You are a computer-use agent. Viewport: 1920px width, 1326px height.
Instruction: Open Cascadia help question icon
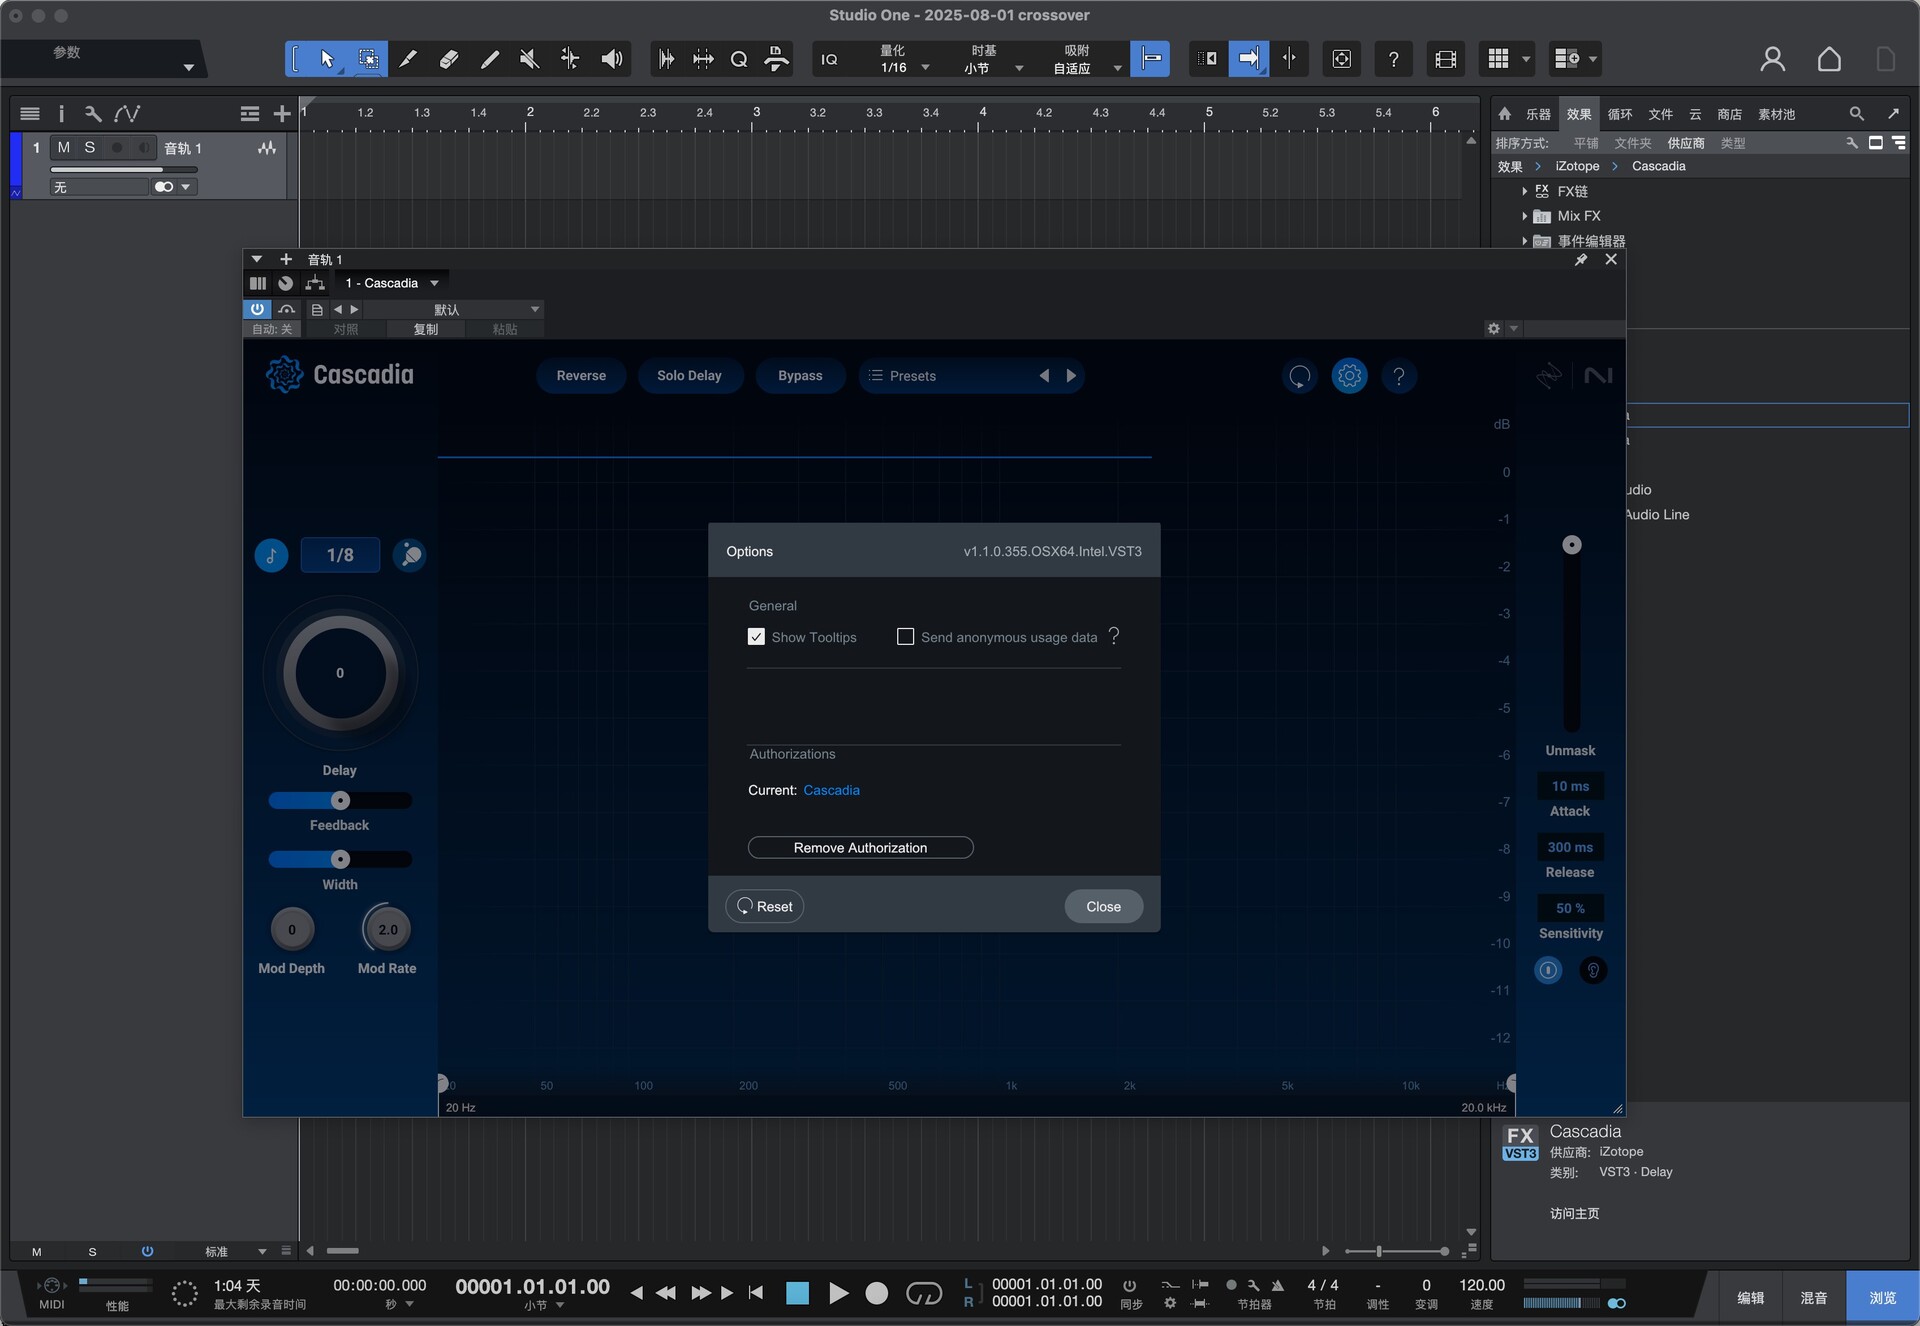point(1399,376)
